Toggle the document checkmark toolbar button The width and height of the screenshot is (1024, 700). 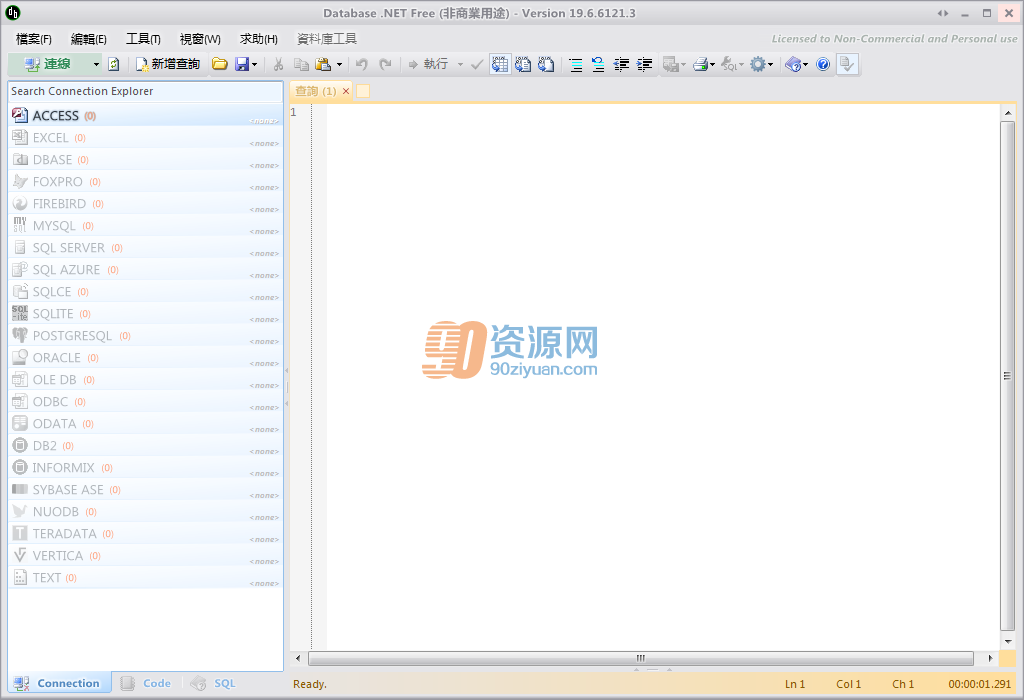(847, 64)
